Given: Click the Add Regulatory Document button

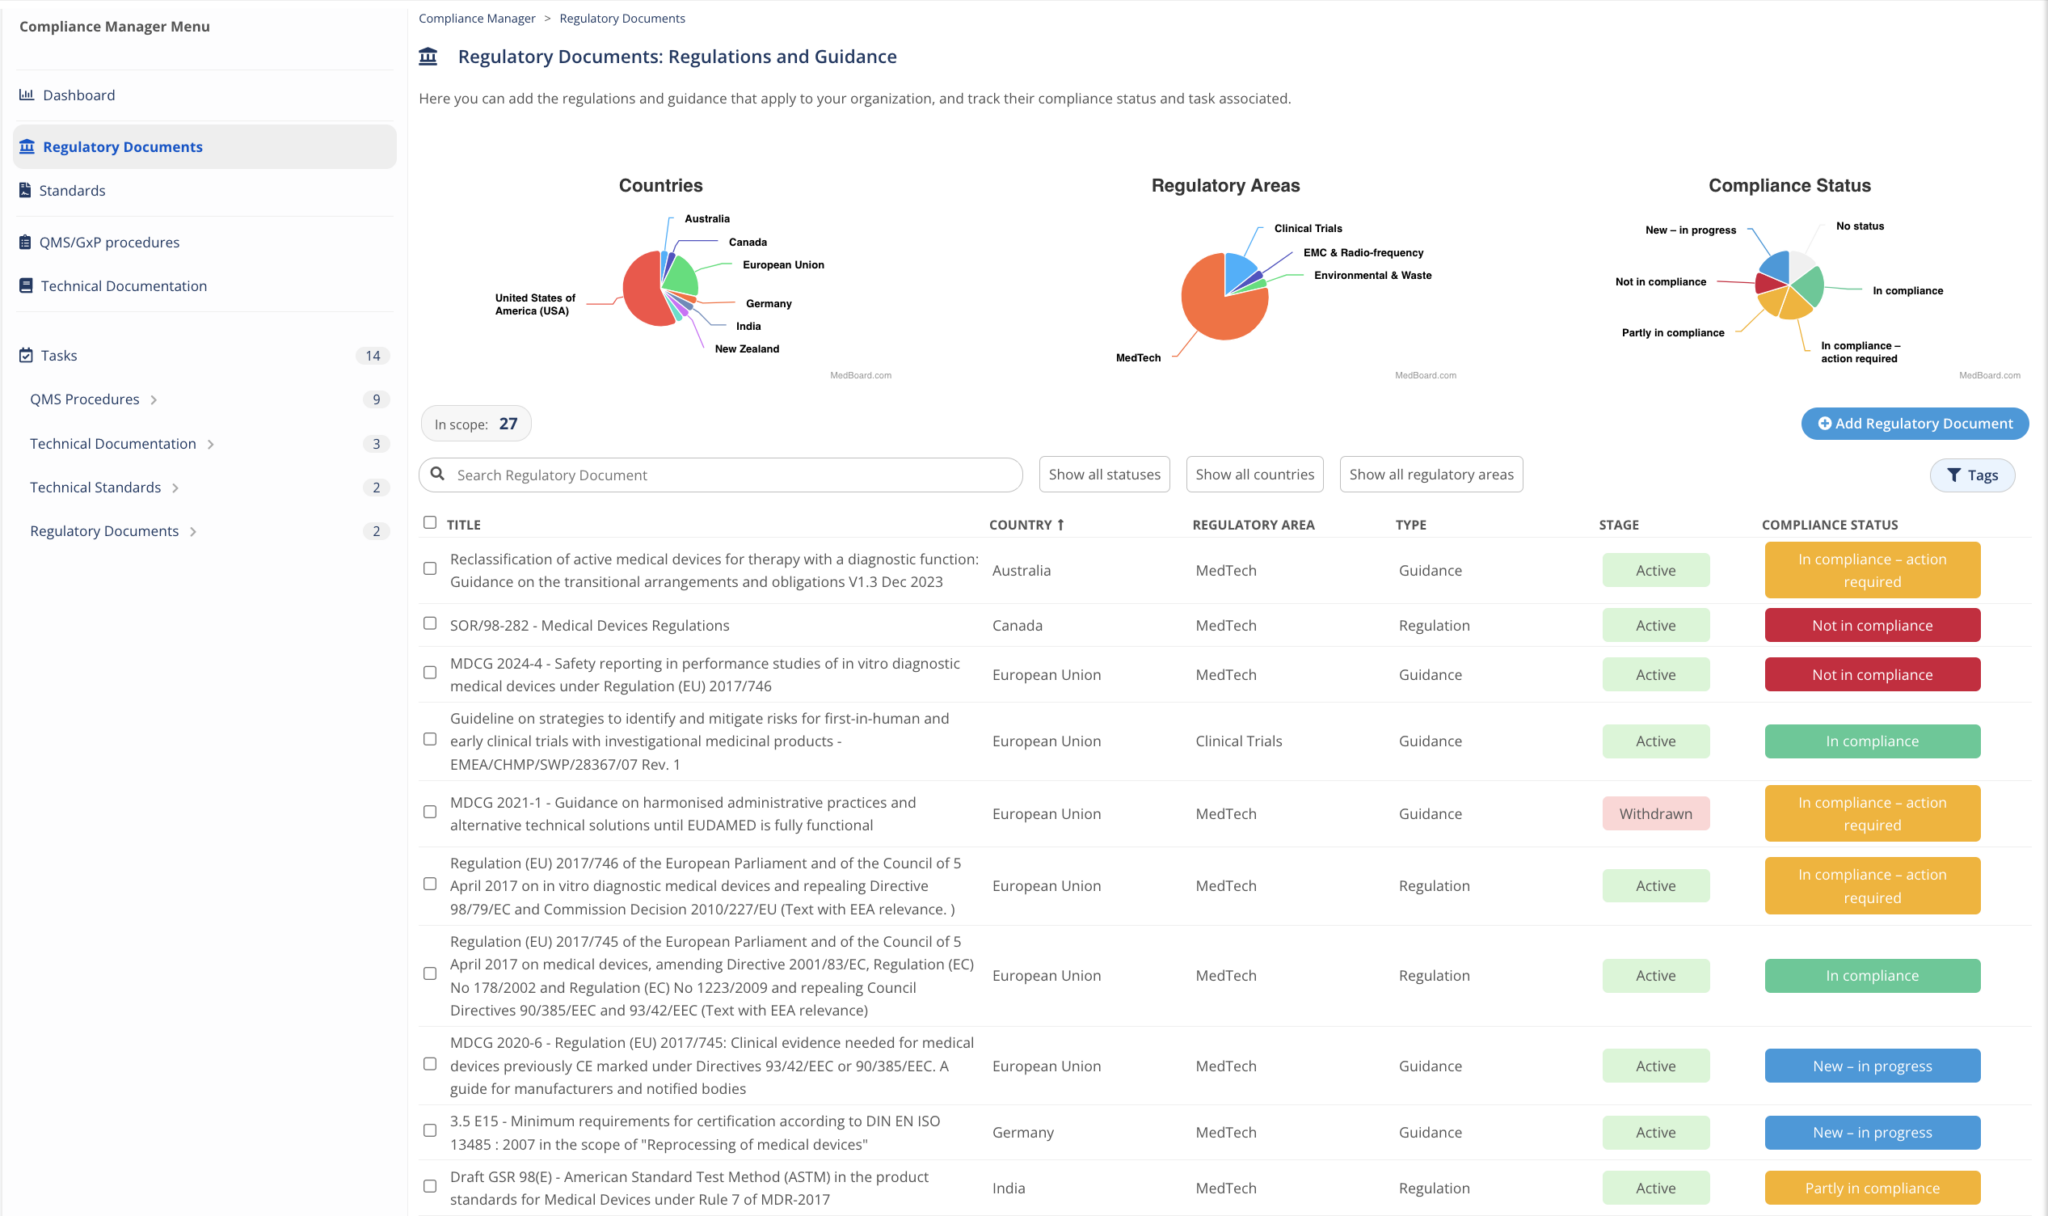Looking at the screenshot, I should (1913, 423).
